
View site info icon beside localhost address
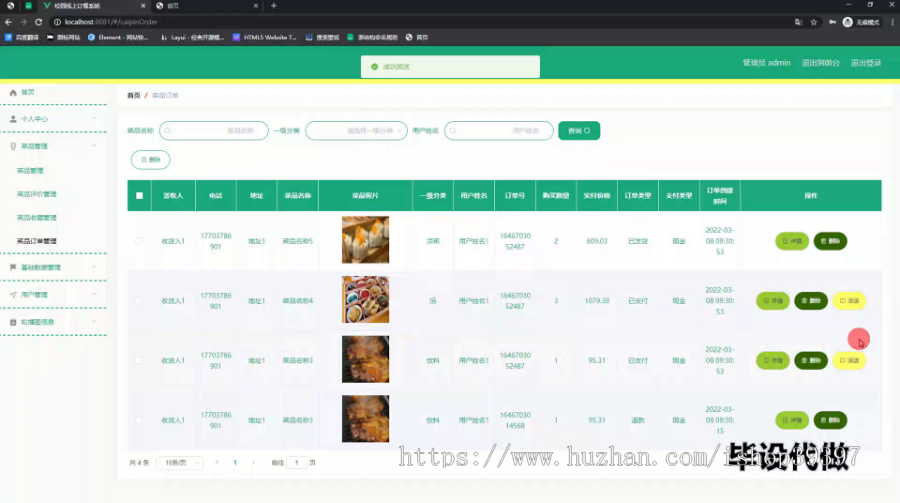[x=57, y=22]
